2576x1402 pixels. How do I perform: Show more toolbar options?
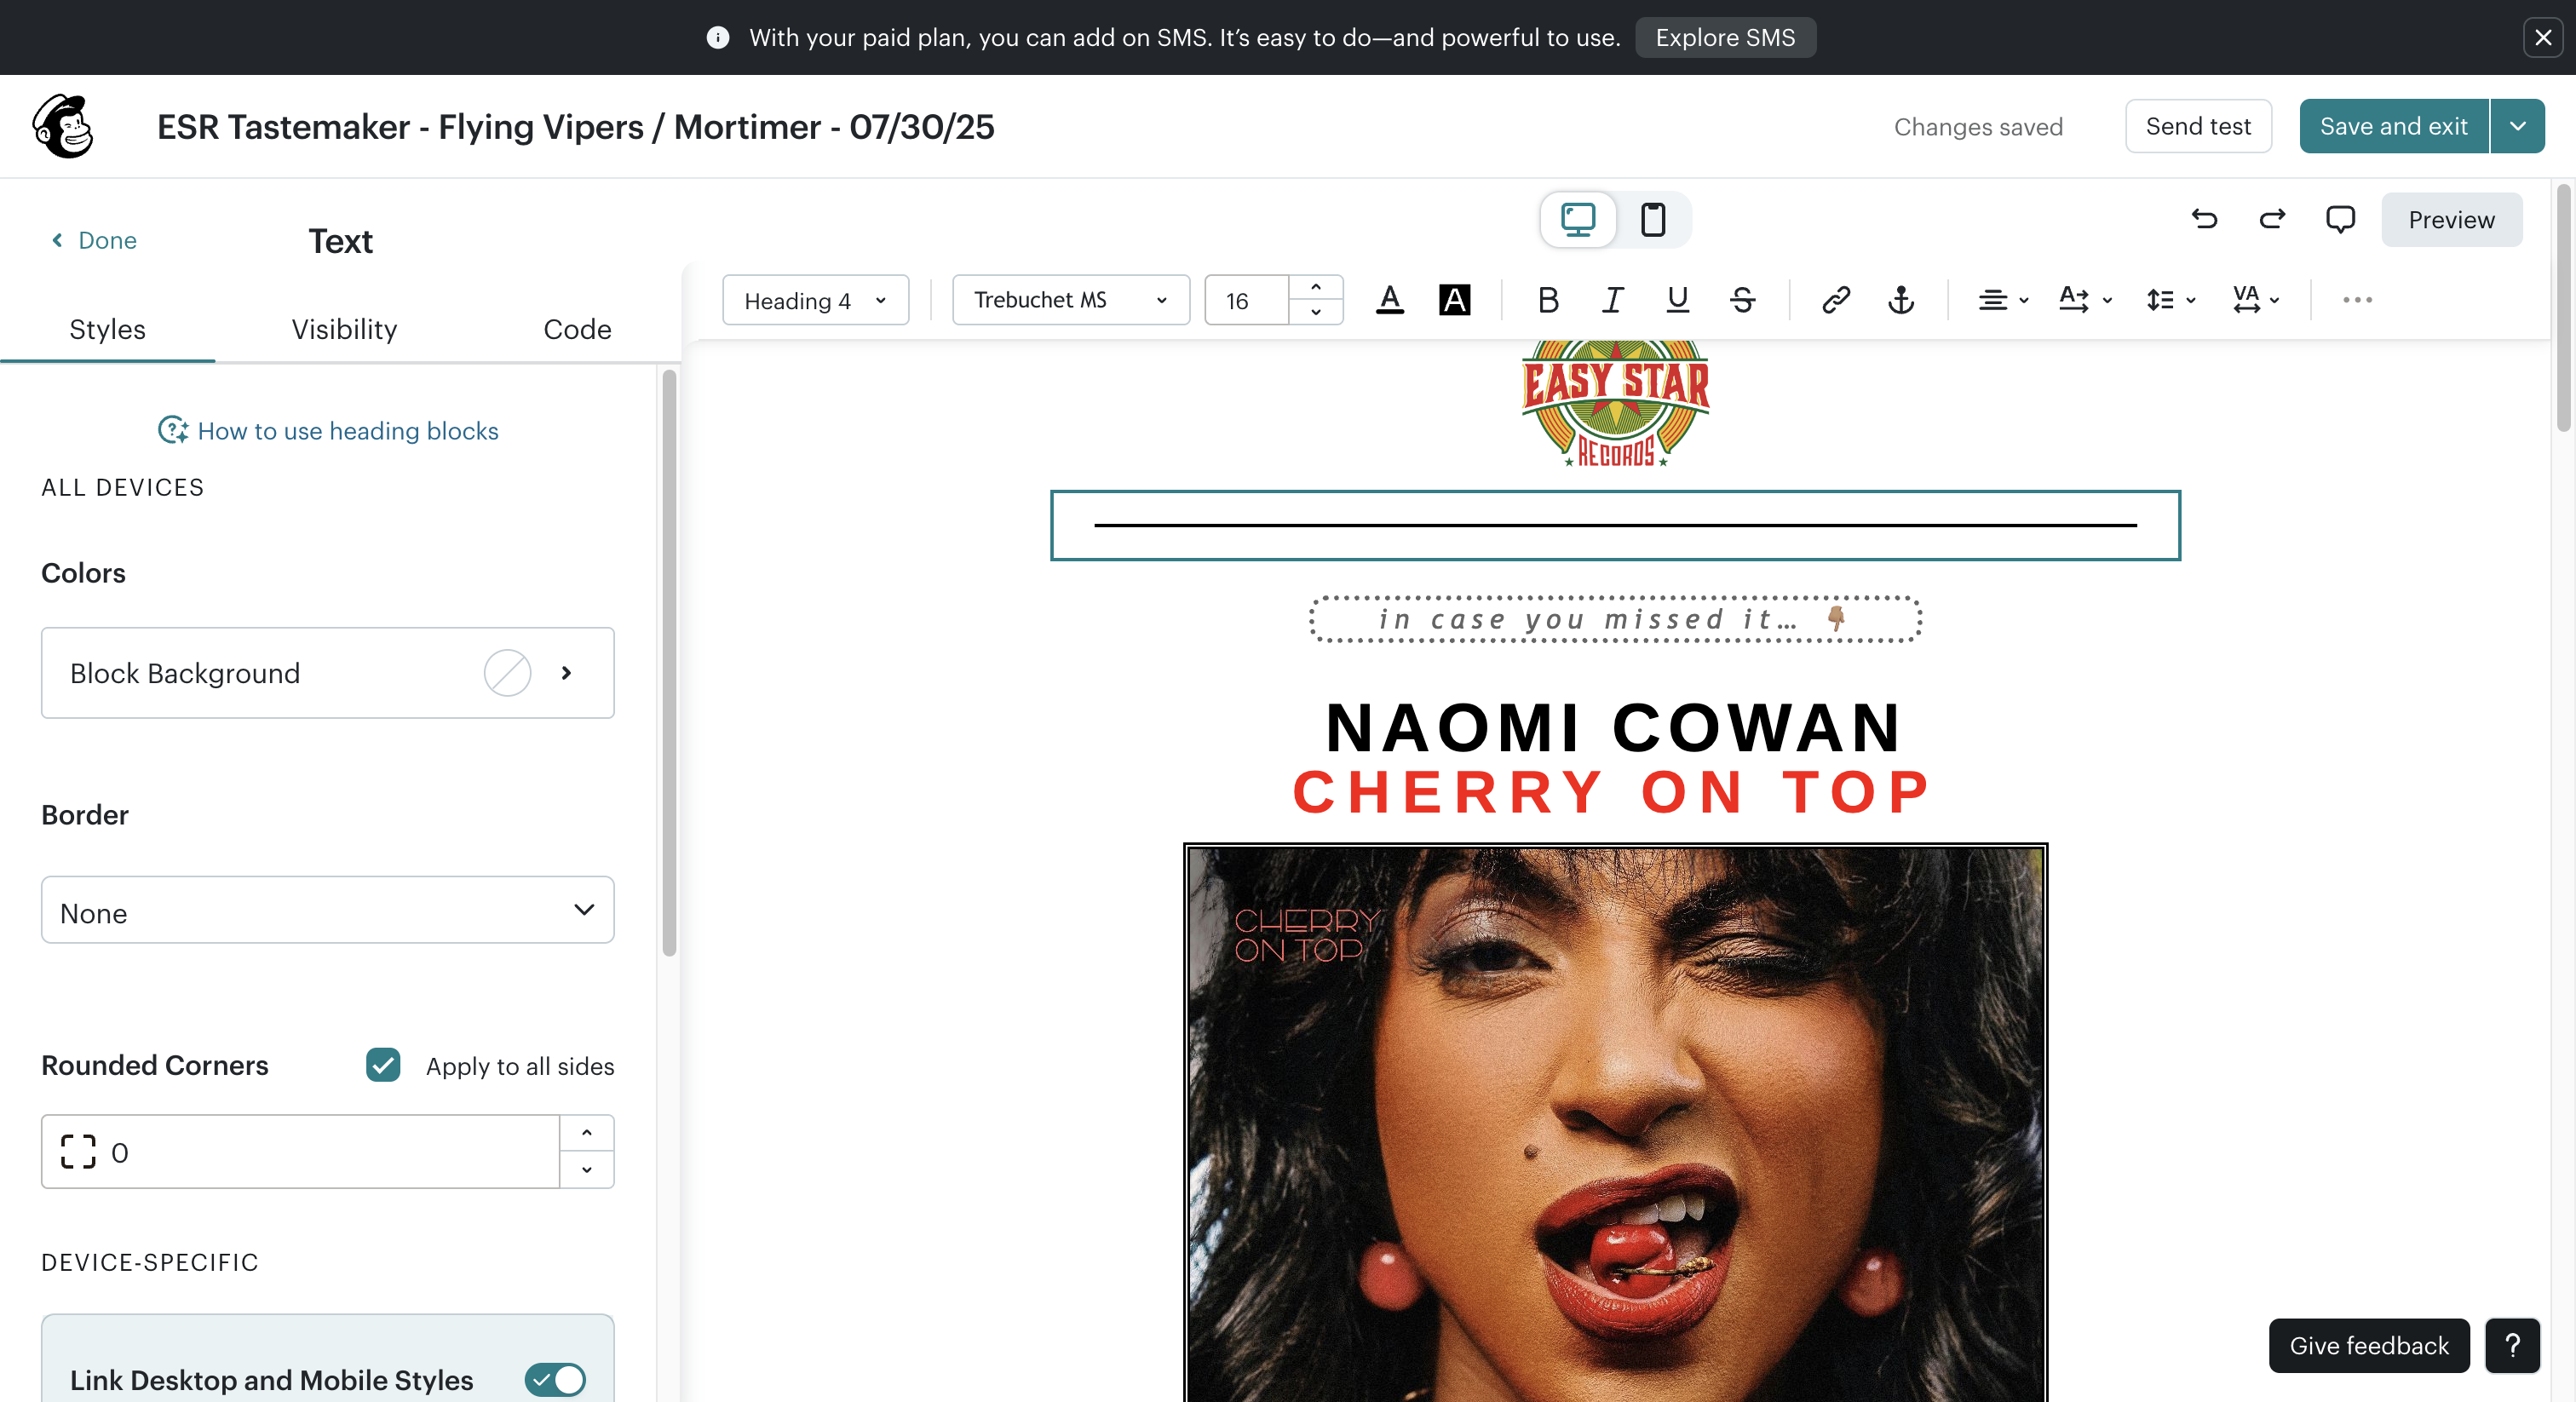(2357, 300)
